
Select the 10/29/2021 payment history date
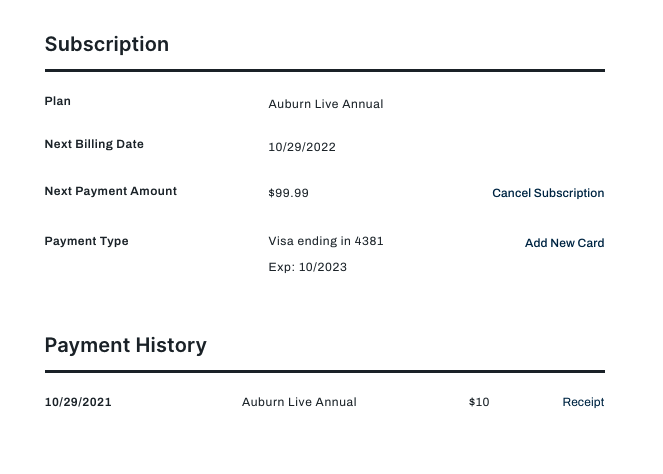78,402
